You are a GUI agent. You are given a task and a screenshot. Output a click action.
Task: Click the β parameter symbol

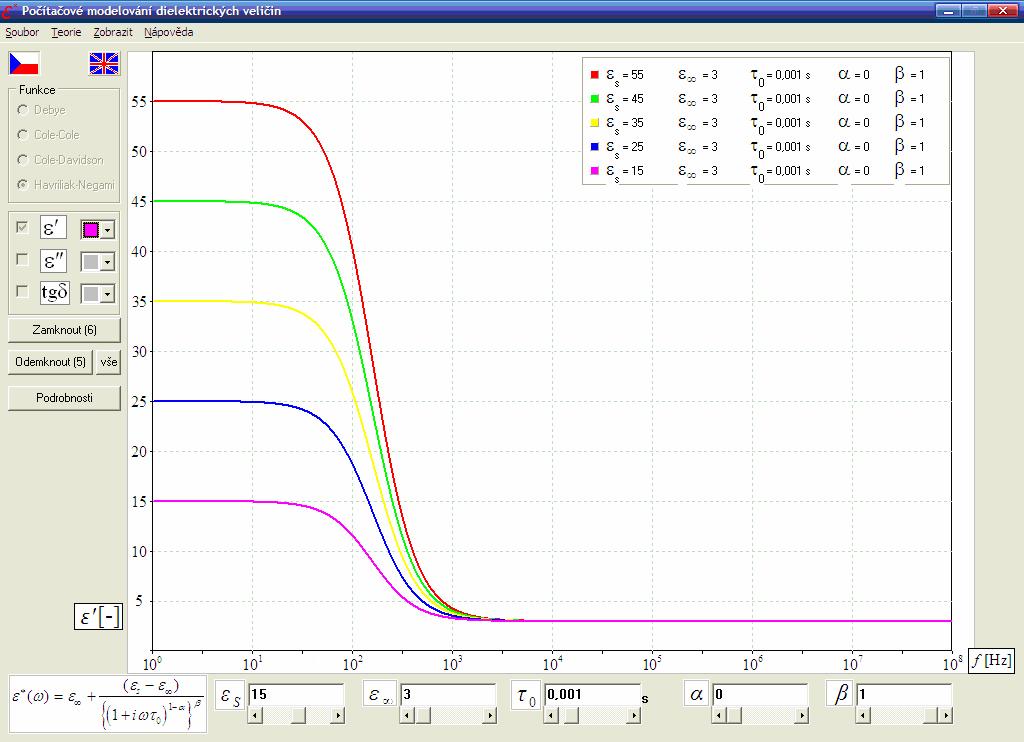point(840,694)
